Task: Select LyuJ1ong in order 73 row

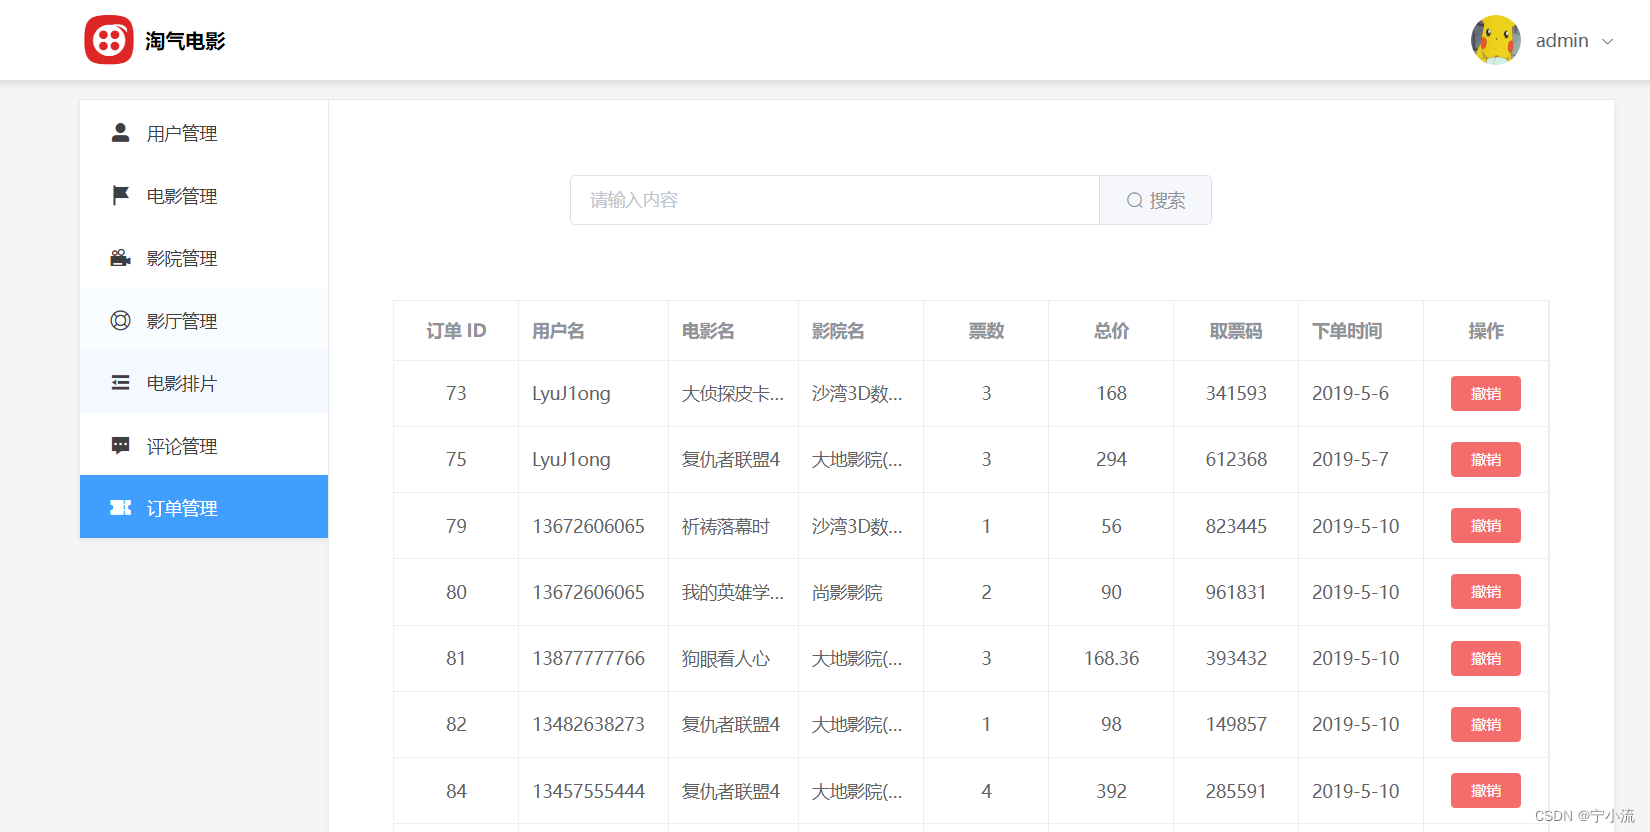Action: [x=571, y=394]
